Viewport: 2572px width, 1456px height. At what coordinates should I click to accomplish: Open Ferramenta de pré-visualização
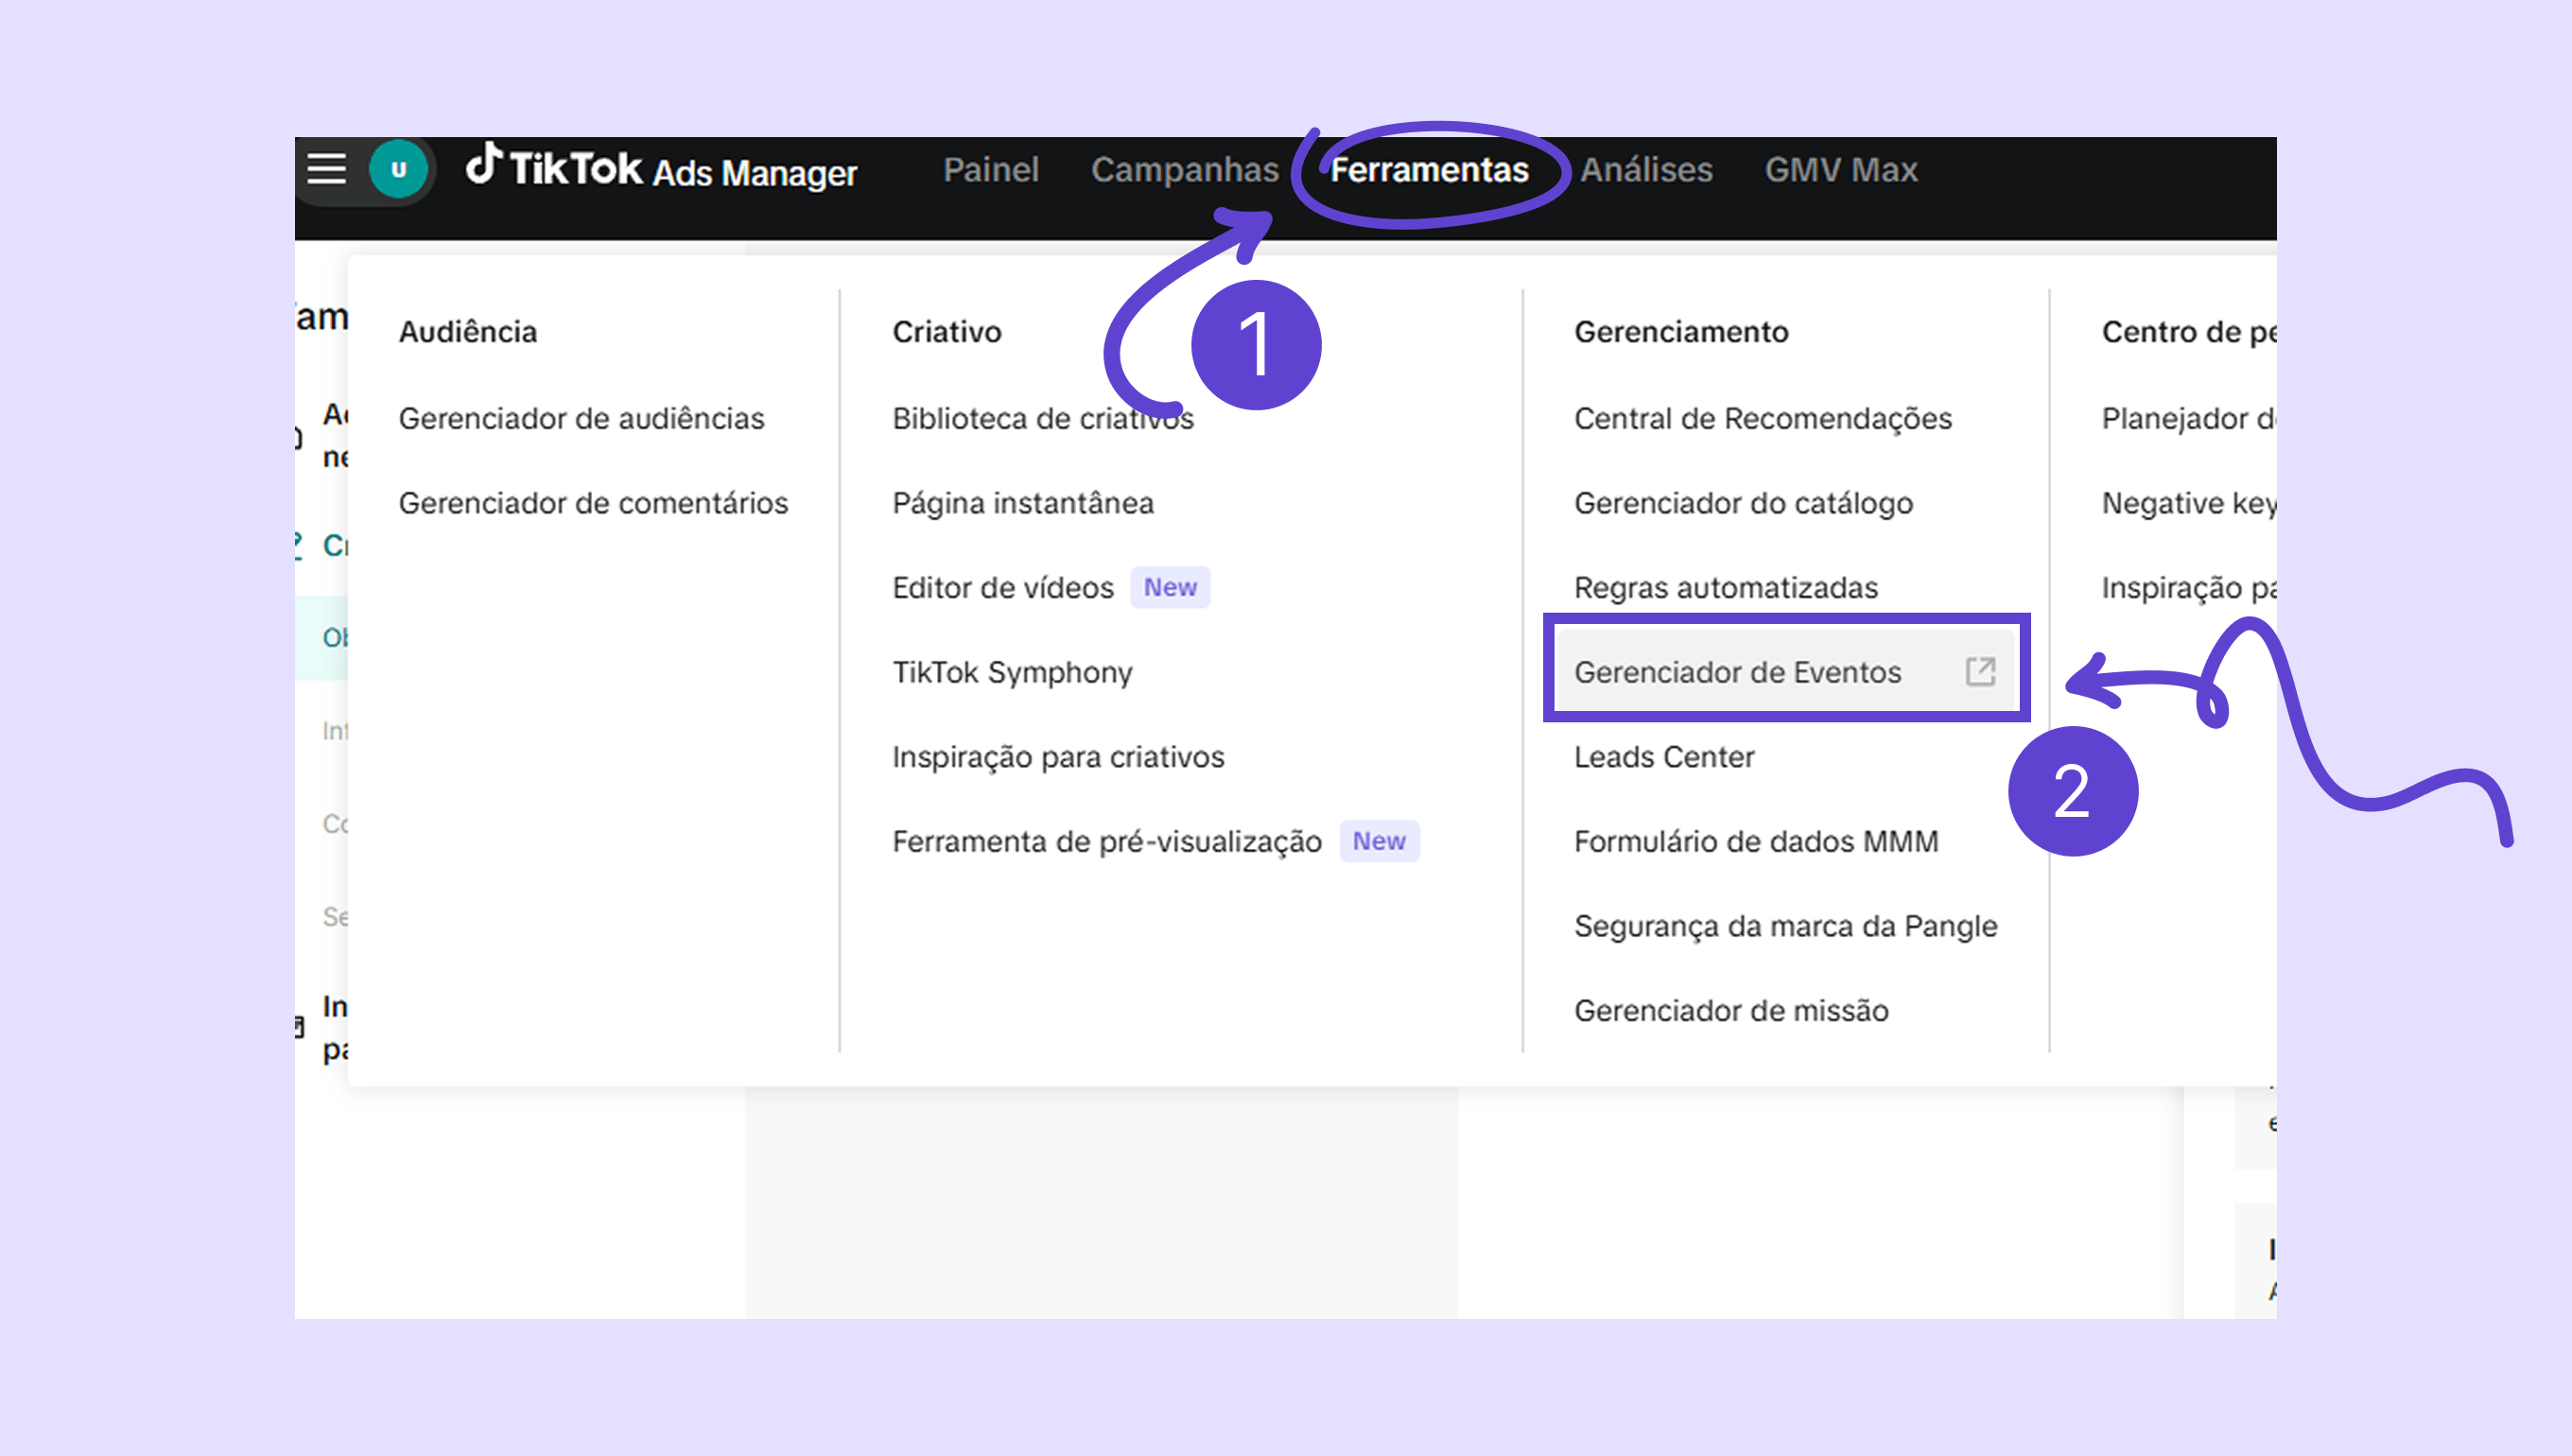(1106, 841)
